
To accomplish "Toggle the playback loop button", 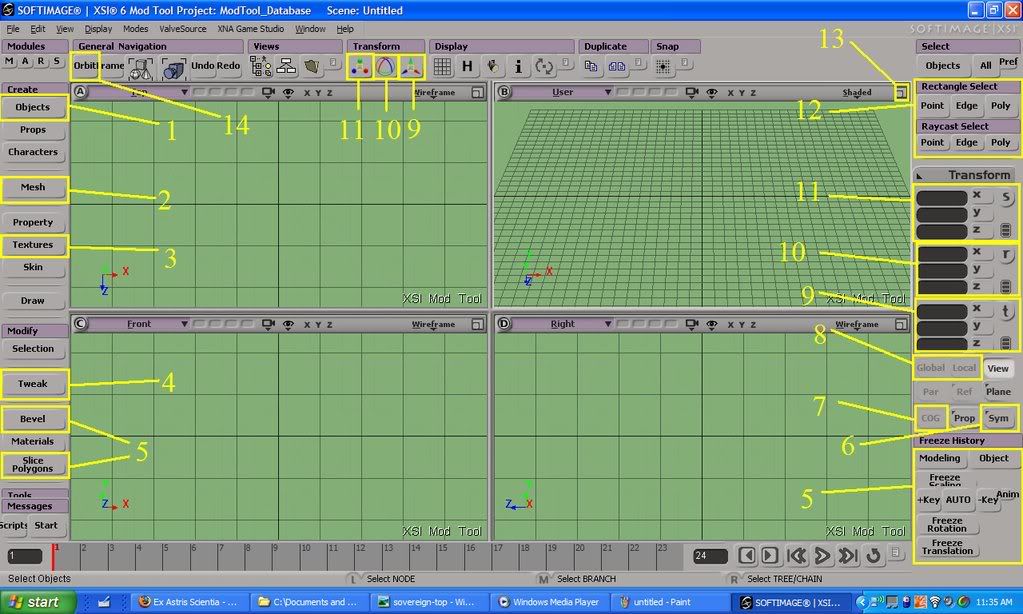I will point(873,556).
